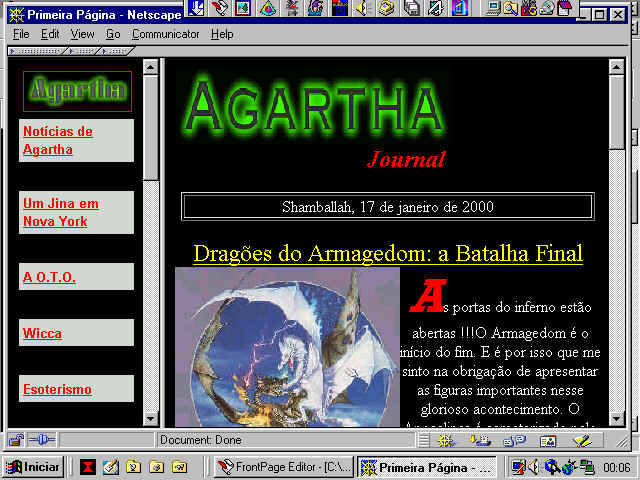The image size is (640, 480).
Task: Open the My Computer shortcut bar icon
Action: pyautogui.click(x=493, y=8)
